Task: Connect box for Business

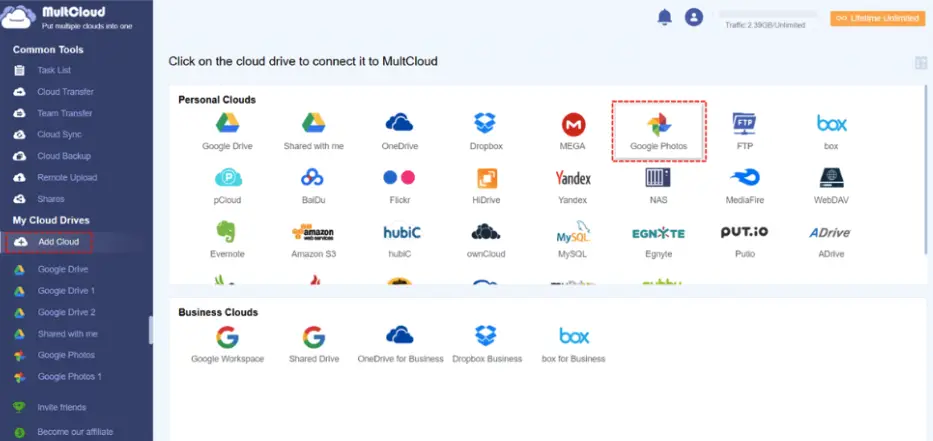Action: (x=574, y=344)
